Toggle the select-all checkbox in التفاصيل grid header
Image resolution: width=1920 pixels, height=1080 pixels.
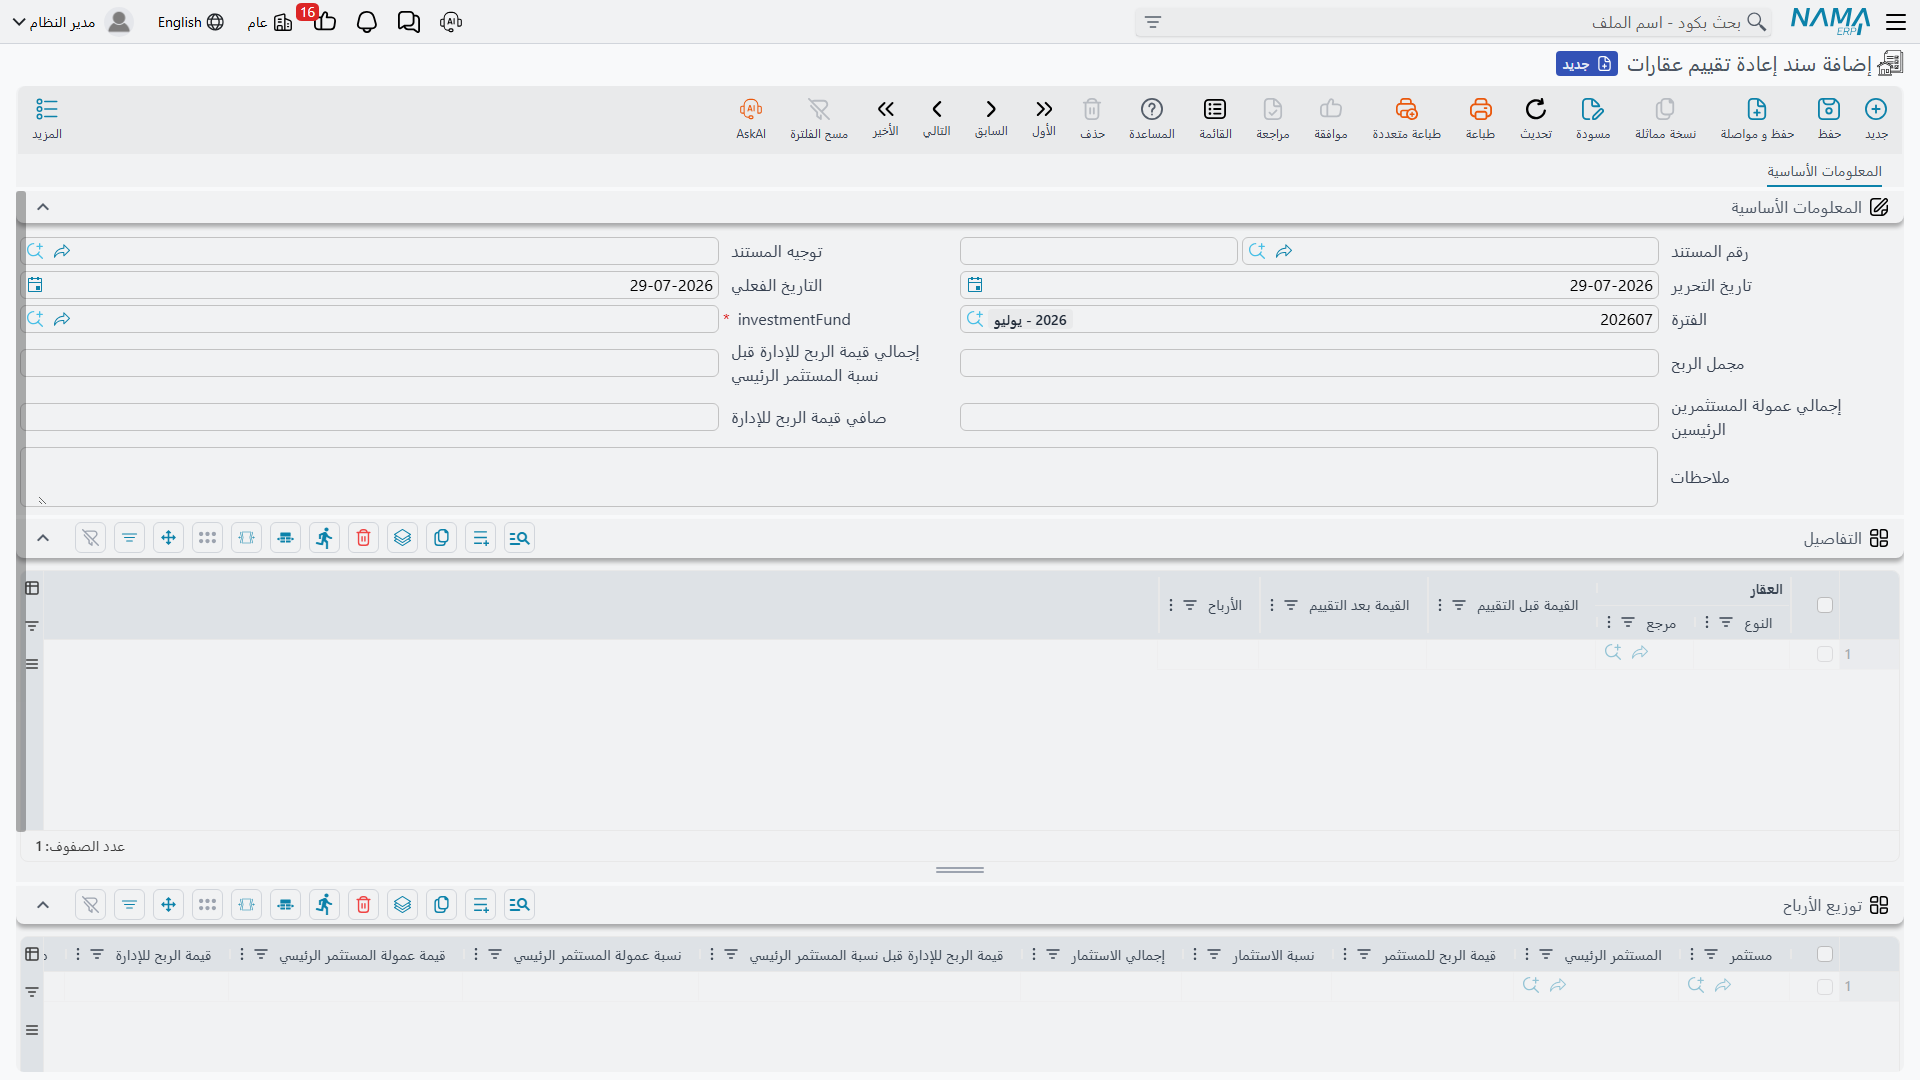(x=1825, y=605)
